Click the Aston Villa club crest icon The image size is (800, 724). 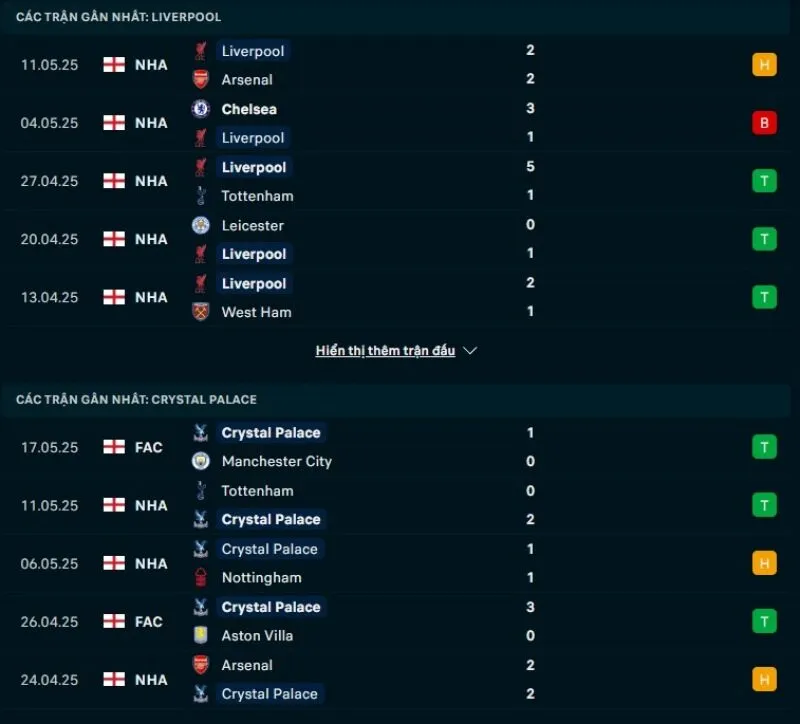(x=201, y=635)
